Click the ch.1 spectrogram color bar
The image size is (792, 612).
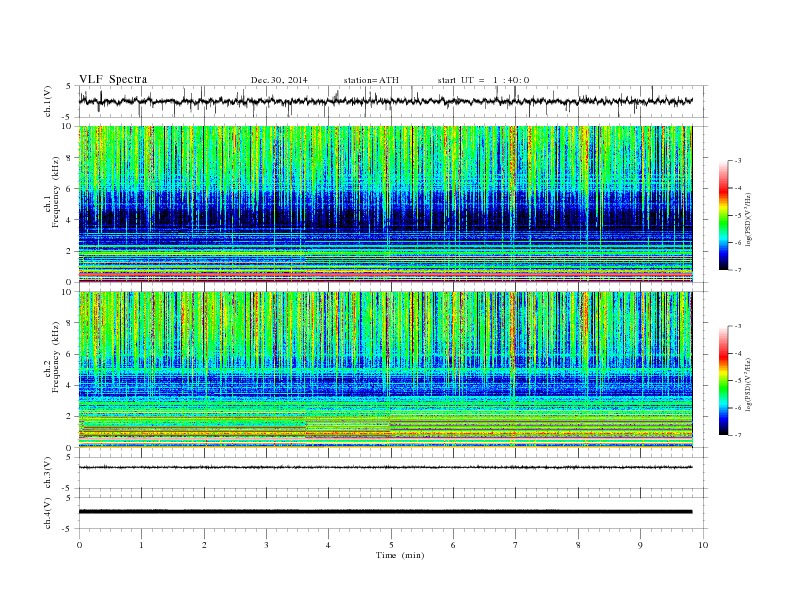point(723,215)
